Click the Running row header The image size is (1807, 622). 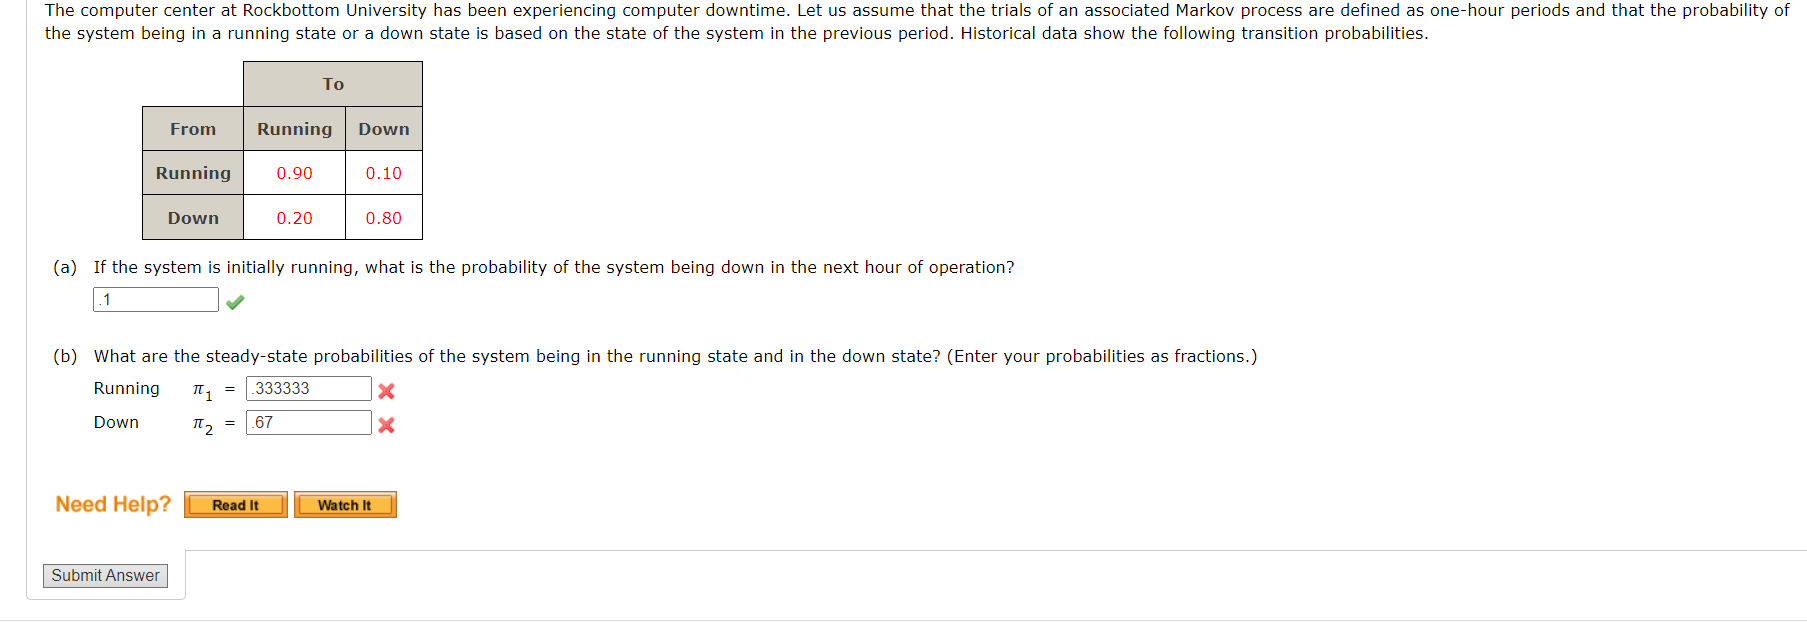click(192, 172)
